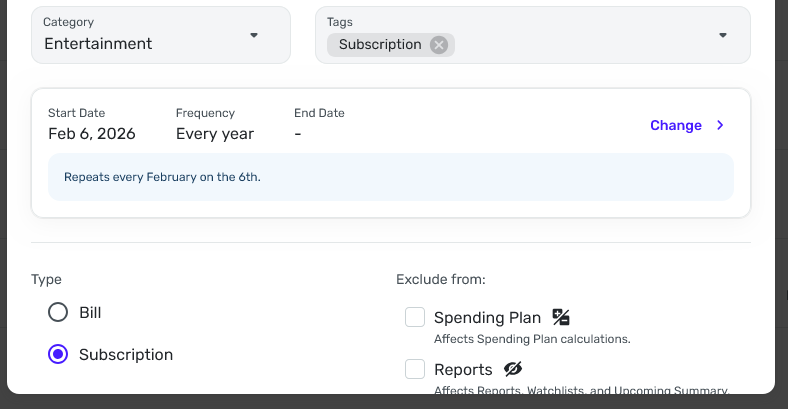Click the Spending Plan exclusion icon
Viewport: 788px width, 409px height.
[561, 318]
